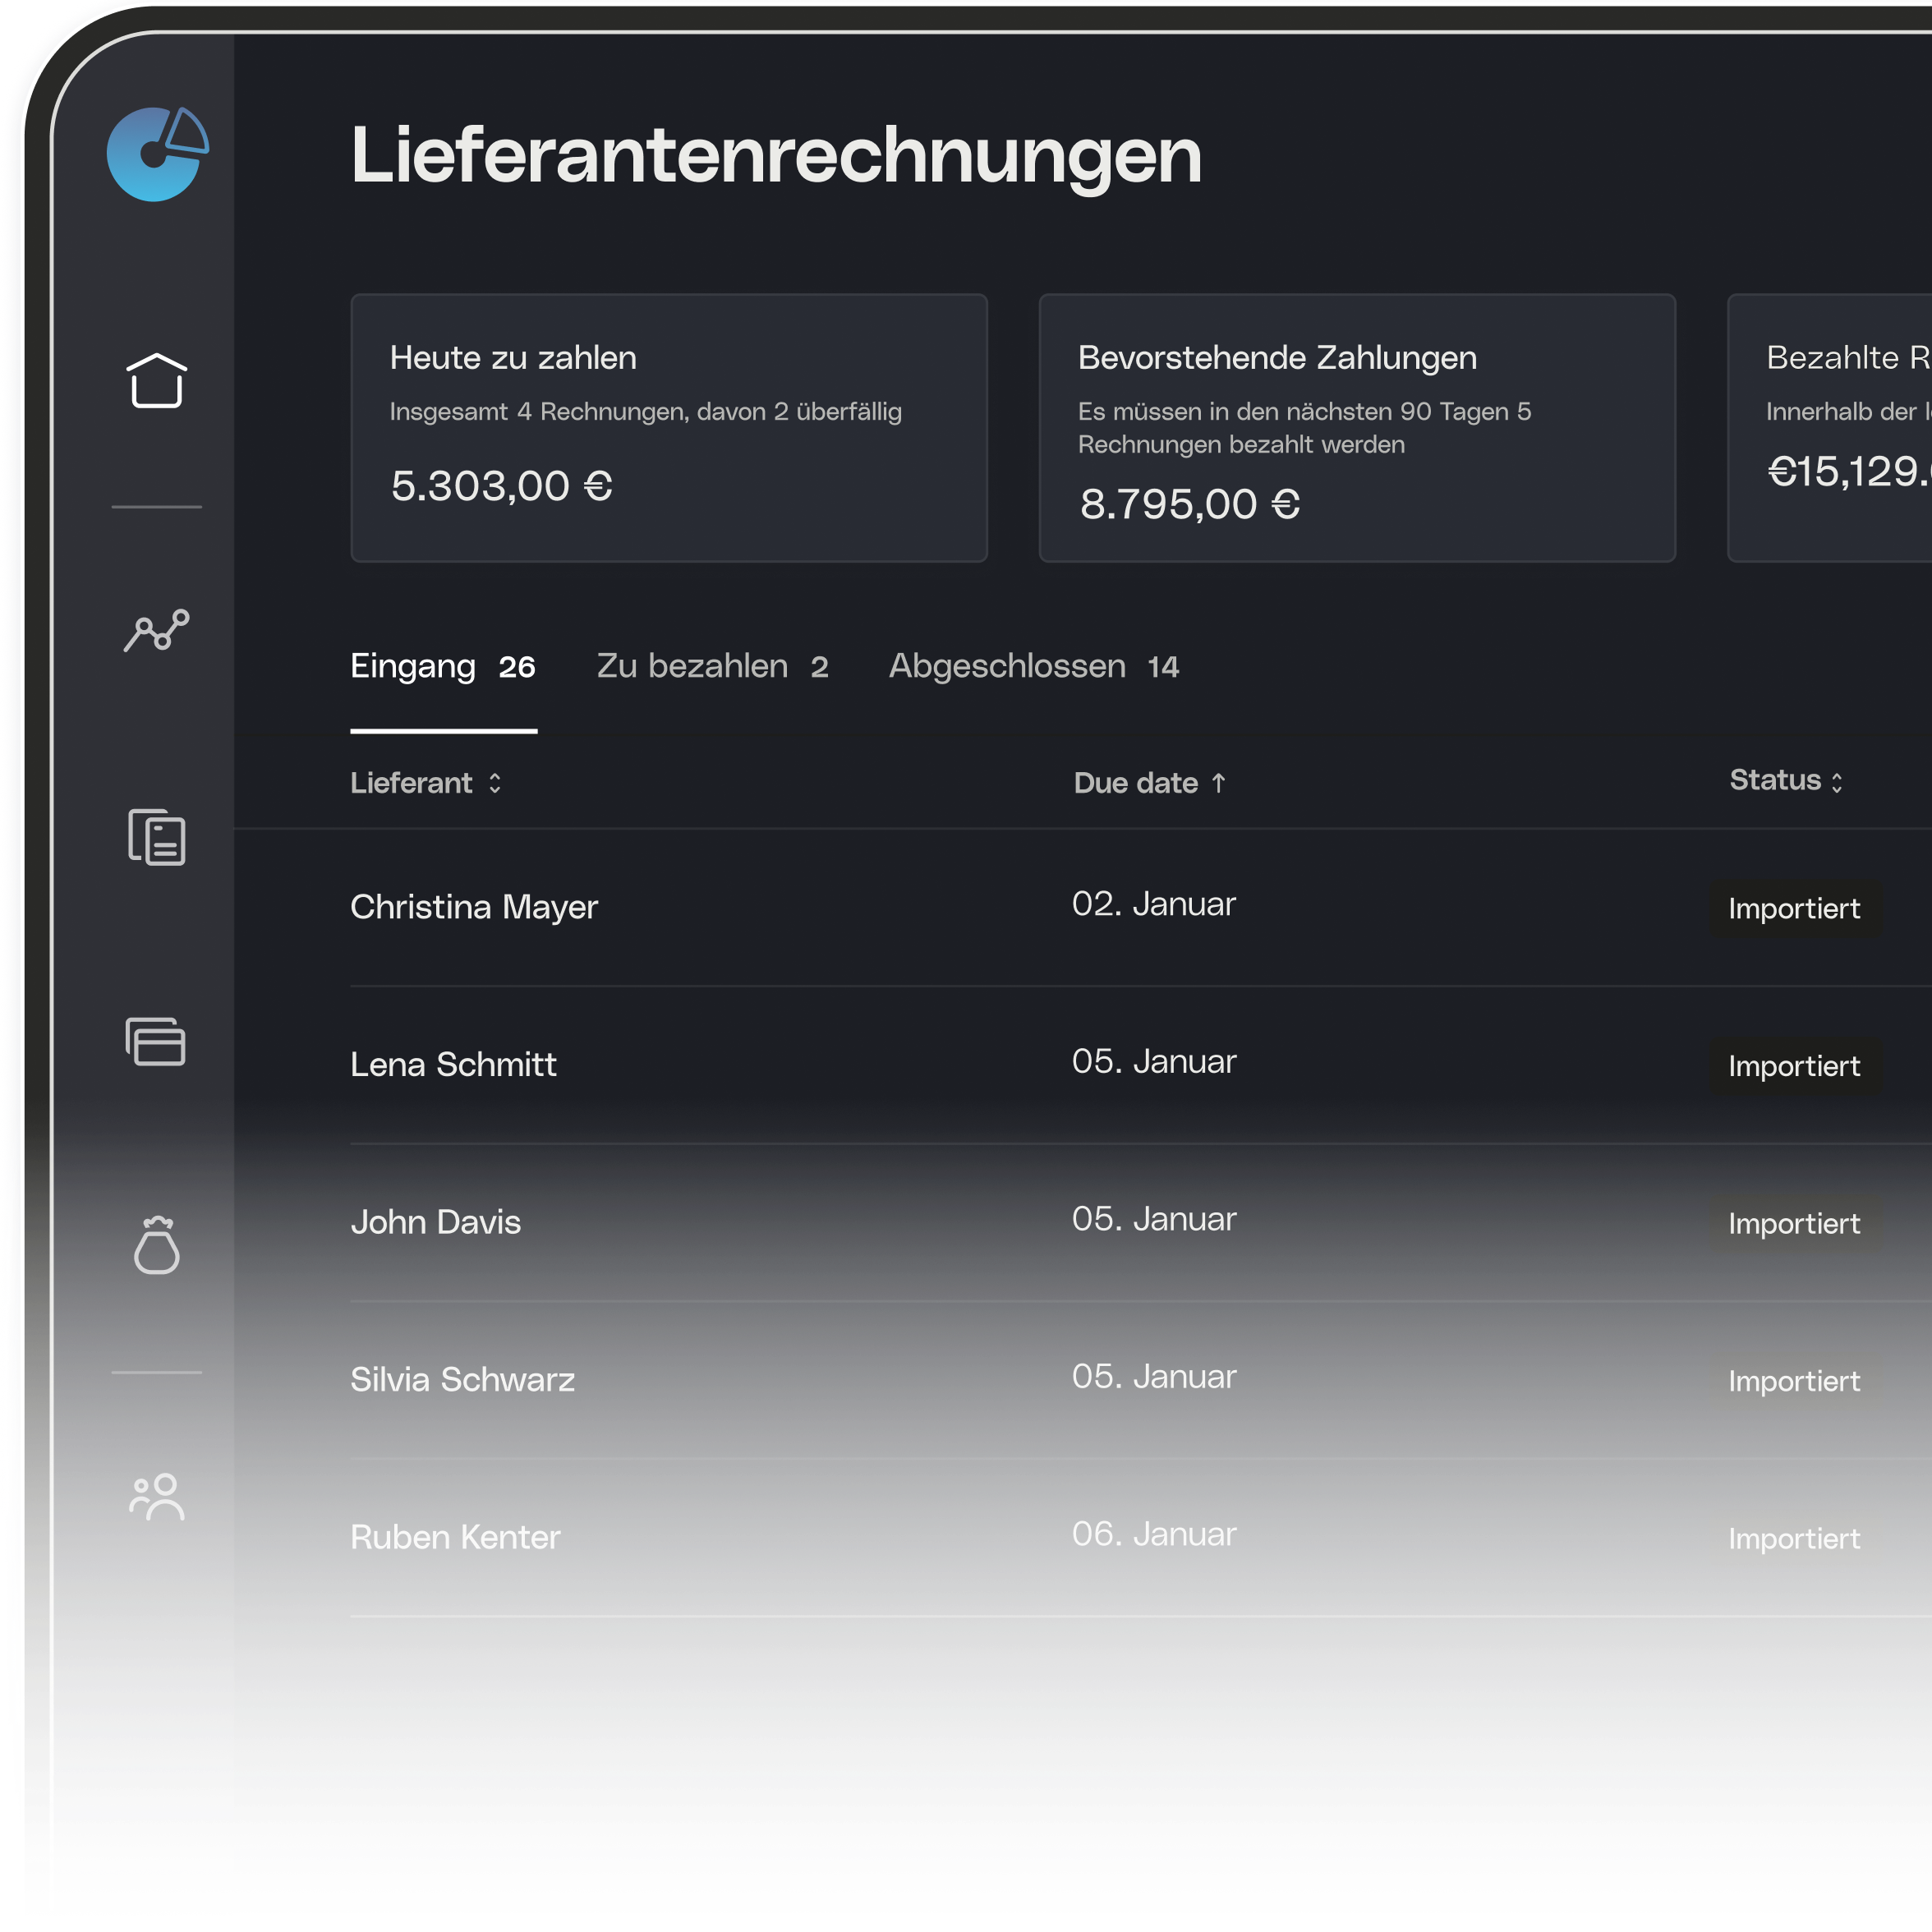1932x1932 pixels.
Task: Toggle the Due date ascending sort arrow
Action: 1219,783
